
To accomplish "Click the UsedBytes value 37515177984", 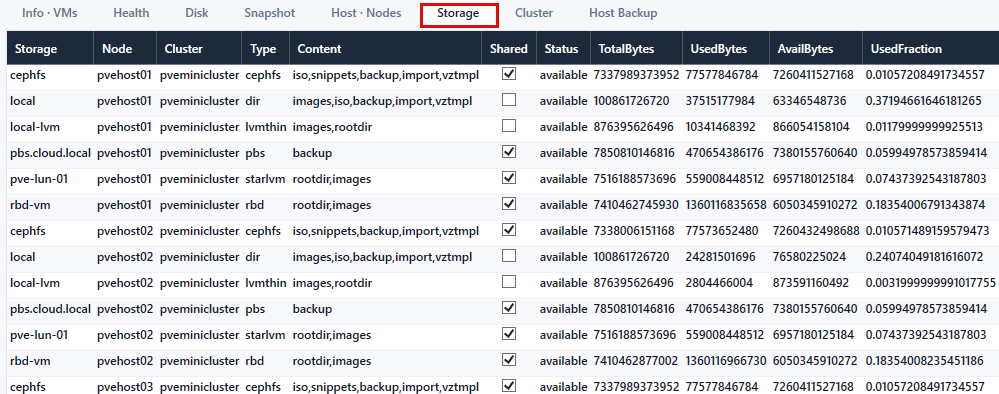I will 720,101.
